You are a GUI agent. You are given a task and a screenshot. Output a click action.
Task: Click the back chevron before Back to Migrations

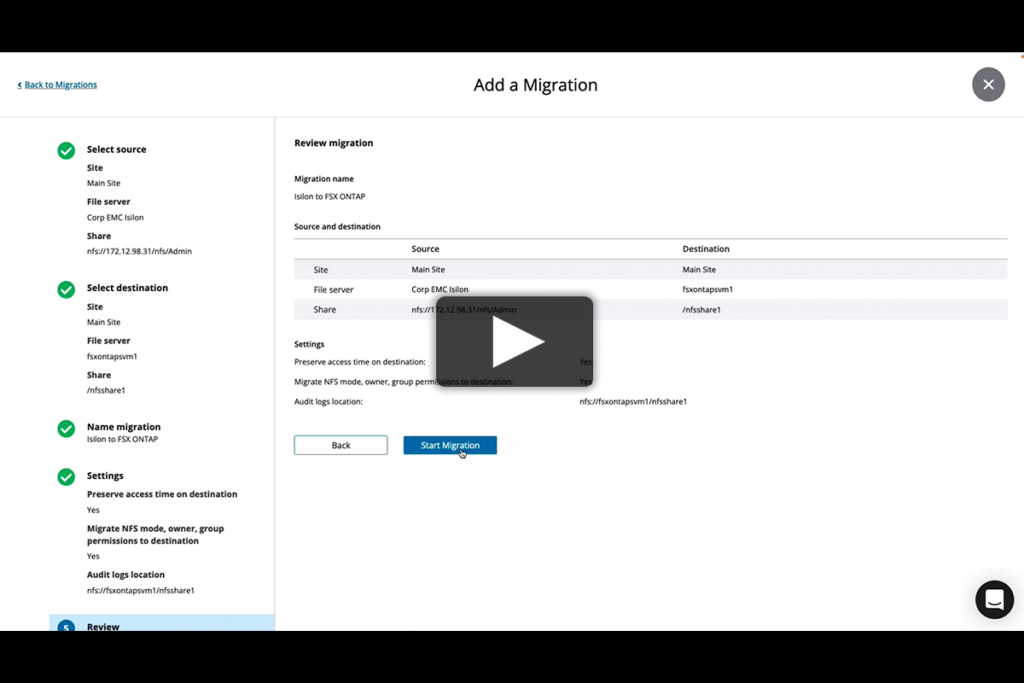pyautogui.click(x=20, y=84)
